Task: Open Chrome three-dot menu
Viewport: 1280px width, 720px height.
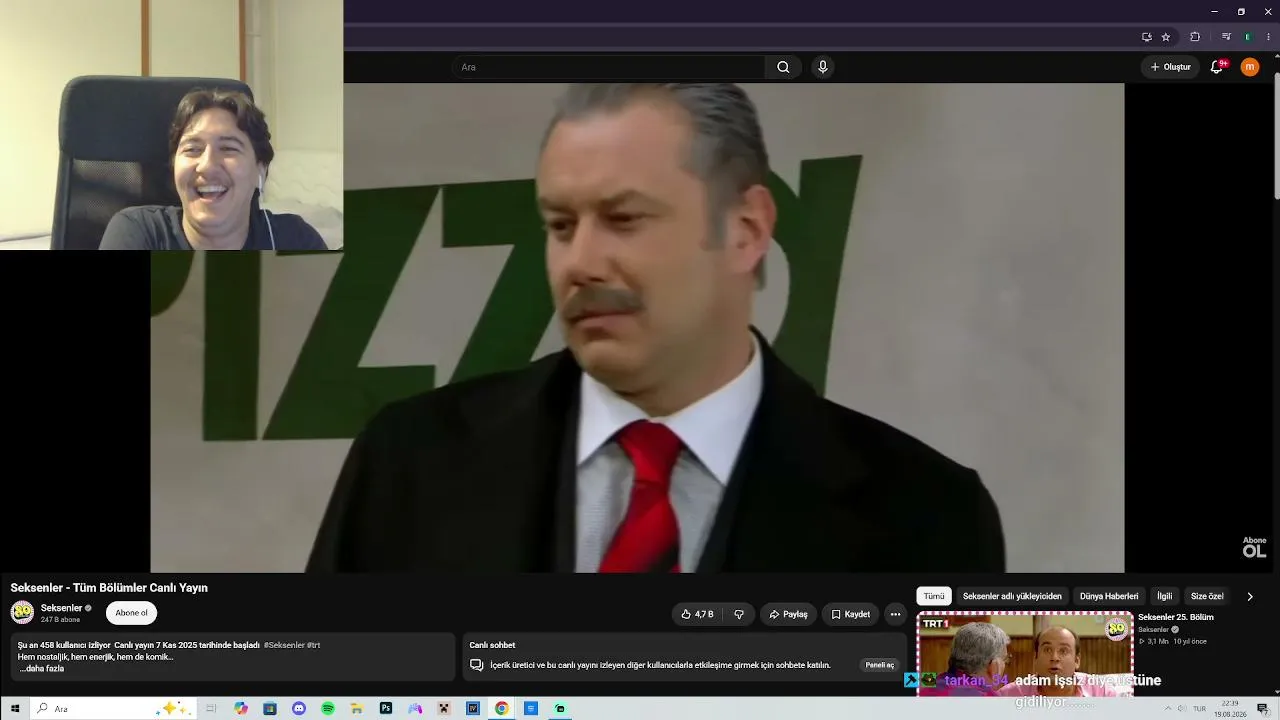Action: pos(1268,37)
